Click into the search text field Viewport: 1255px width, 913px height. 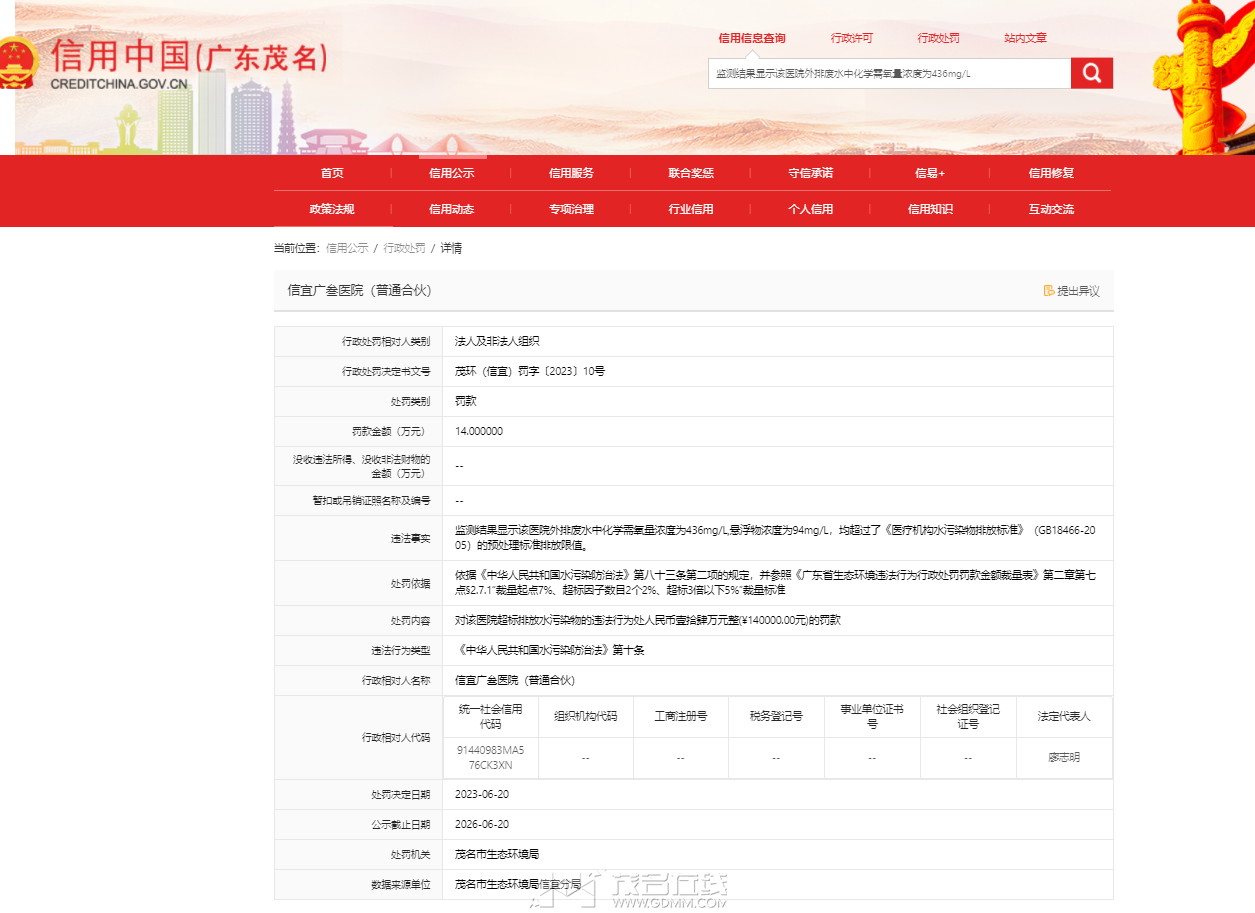[x=889, y=74]
